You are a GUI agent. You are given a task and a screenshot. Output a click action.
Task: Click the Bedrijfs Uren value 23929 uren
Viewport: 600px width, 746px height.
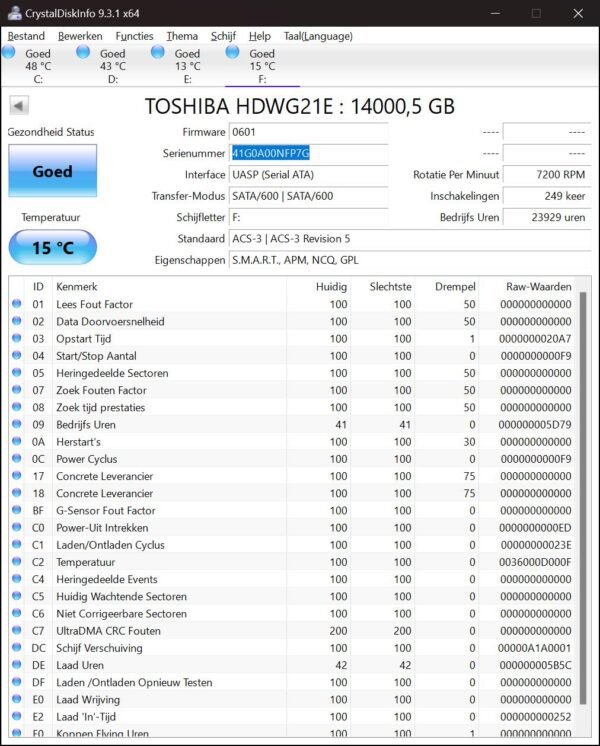point(547,217)
